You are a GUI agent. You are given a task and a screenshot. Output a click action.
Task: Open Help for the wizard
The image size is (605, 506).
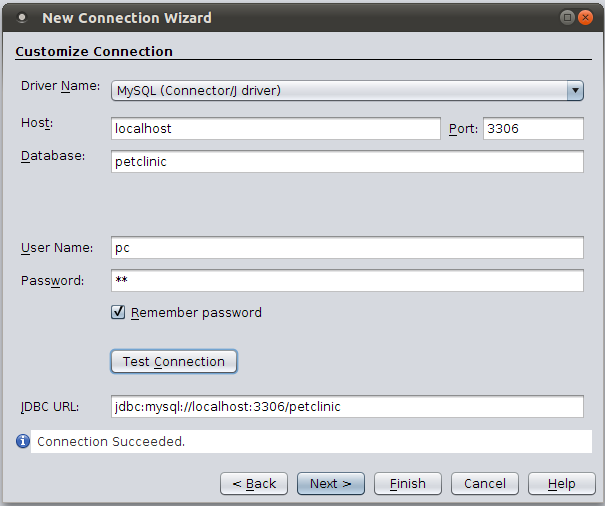[x=561, y=484]
